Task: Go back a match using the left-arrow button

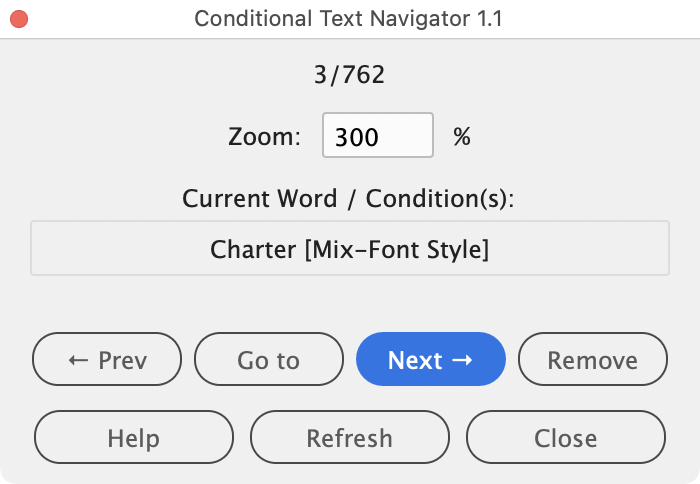Action: click(107, 360)
